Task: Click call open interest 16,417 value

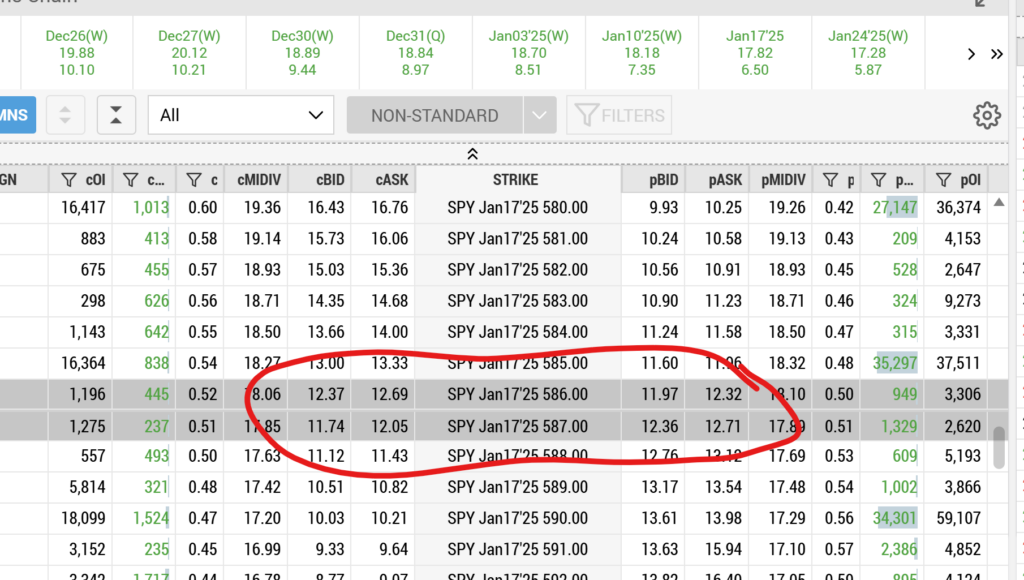Action: pyautogui.click(x=83, y=208)
